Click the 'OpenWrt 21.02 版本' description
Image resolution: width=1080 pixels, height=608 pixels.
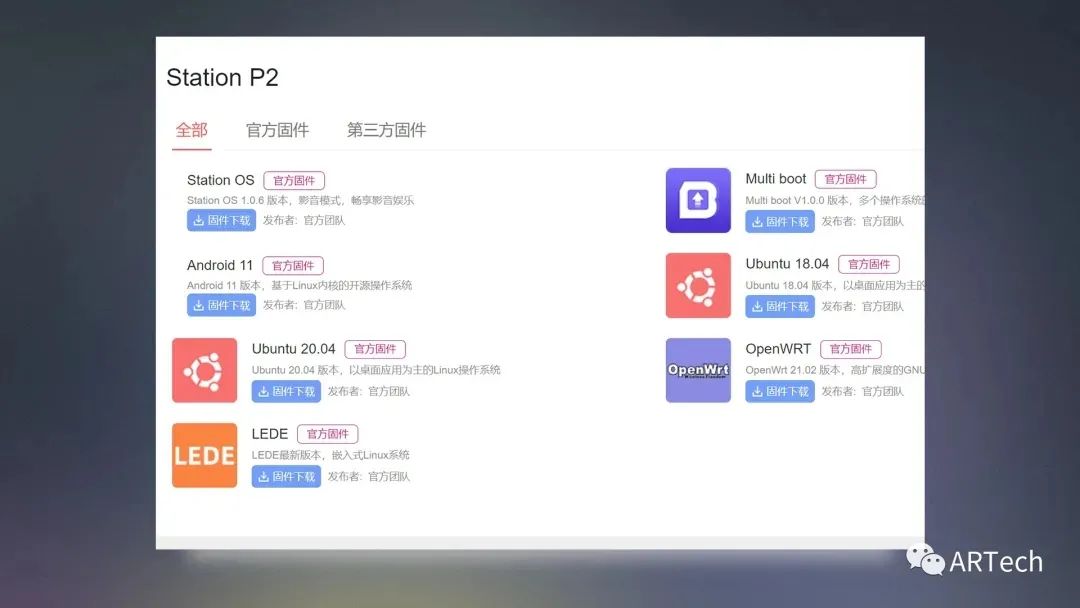click(x=835, y=370)
